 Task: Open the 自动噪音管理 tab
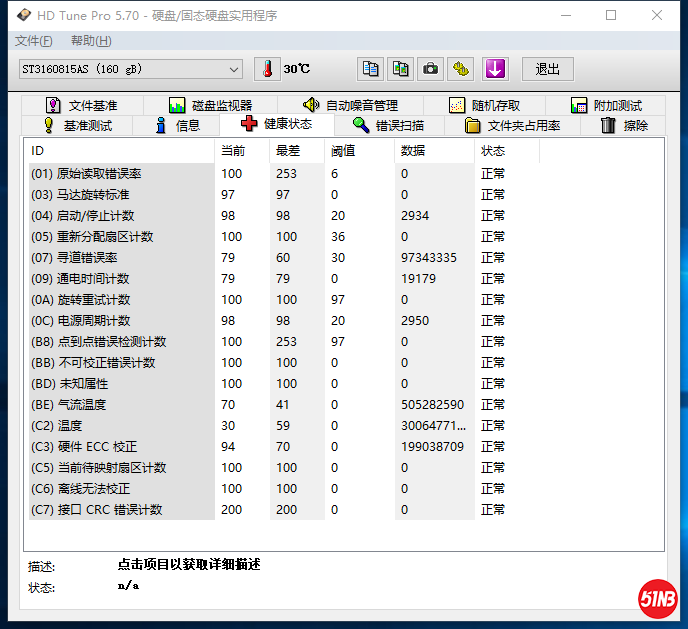tap(350, 105)
